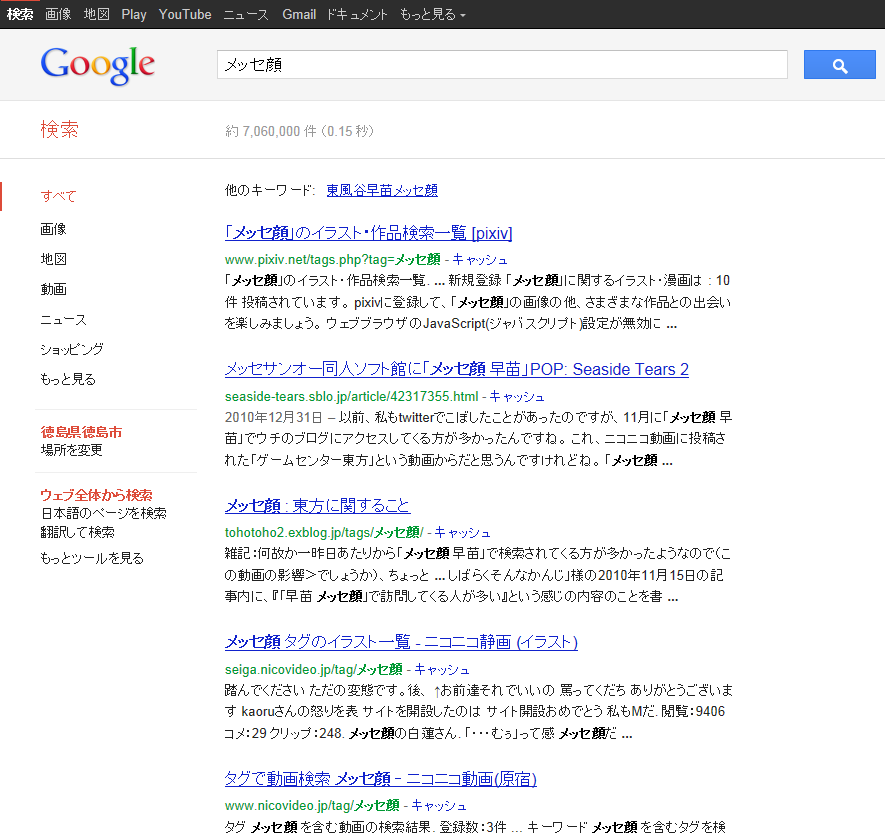Select 画像 filter in the left sidebar
The height and width of the screenshot is (839, 885).
pos(53,229)
